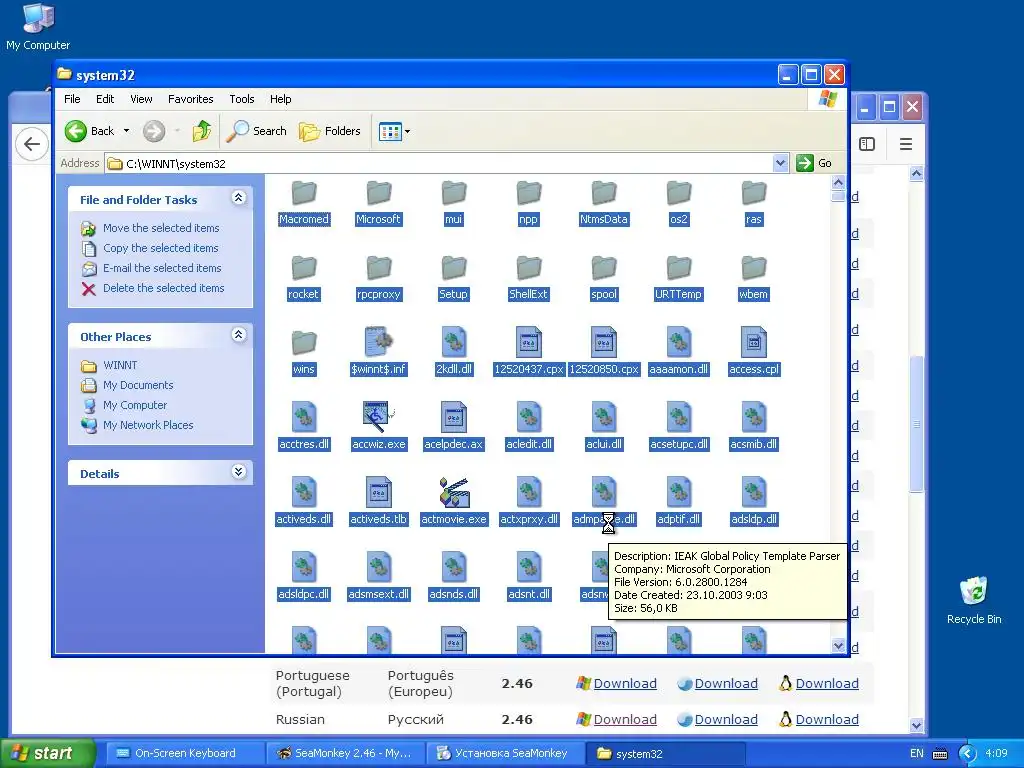The height and width of the screenshot is (768, 1024).
Task: Open the Start menu
Action: [48, 753]
